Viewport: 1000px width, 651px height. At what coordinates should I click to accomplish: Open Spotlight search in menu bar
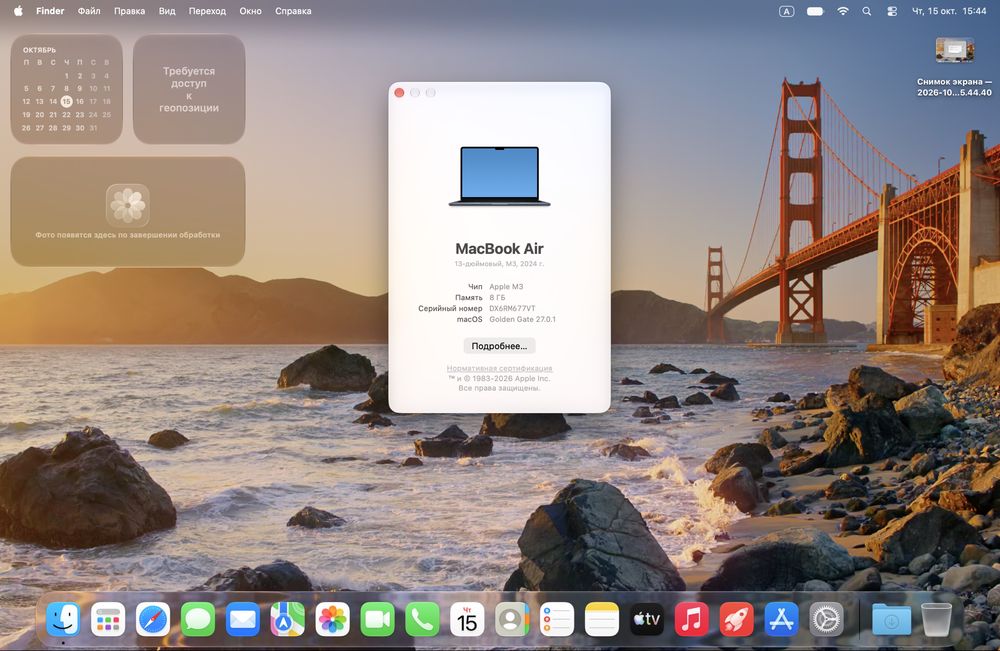[x=867, y=11]
